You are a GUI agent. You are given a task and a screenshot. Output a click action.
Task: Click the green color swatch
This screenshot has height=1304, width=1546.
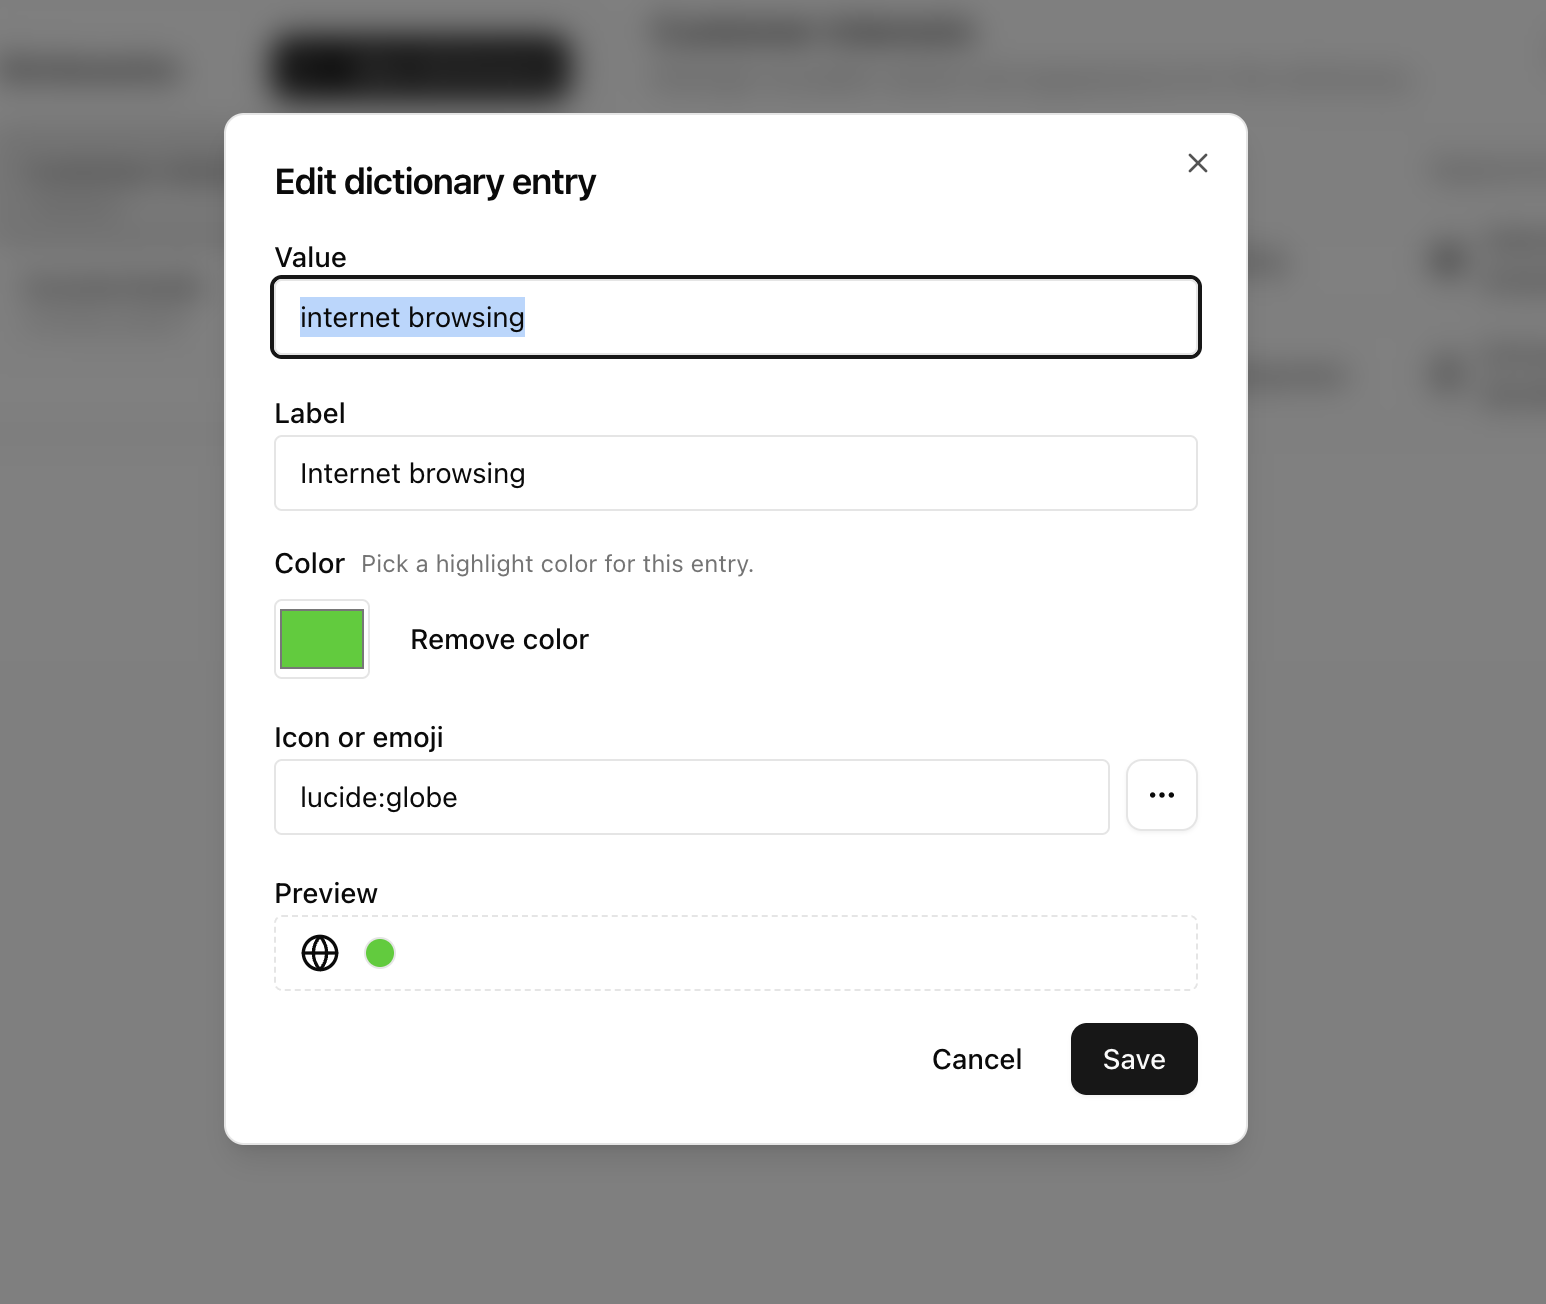321,639
